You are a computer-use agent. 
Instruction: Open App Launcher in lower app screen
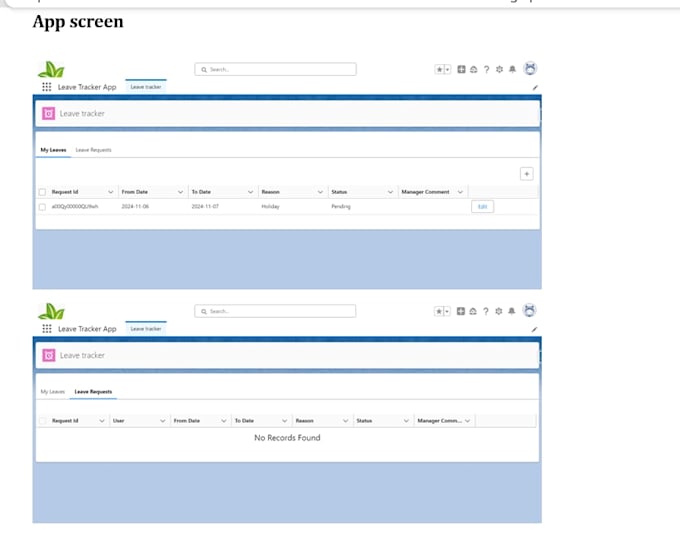pyautogui.click(x=47, y=329)
